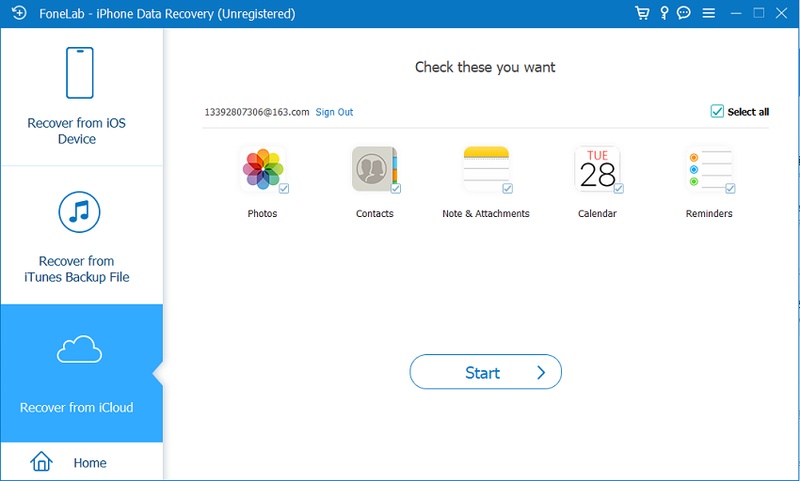Click the Home house icon

41,462
